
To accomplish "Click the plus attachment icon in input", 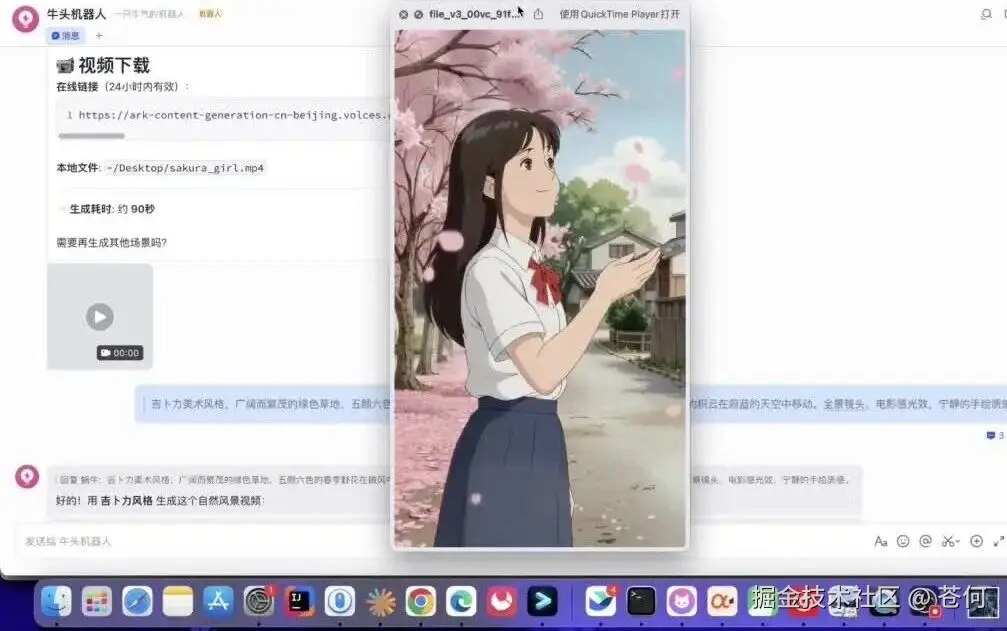I will tap(976, 541).
